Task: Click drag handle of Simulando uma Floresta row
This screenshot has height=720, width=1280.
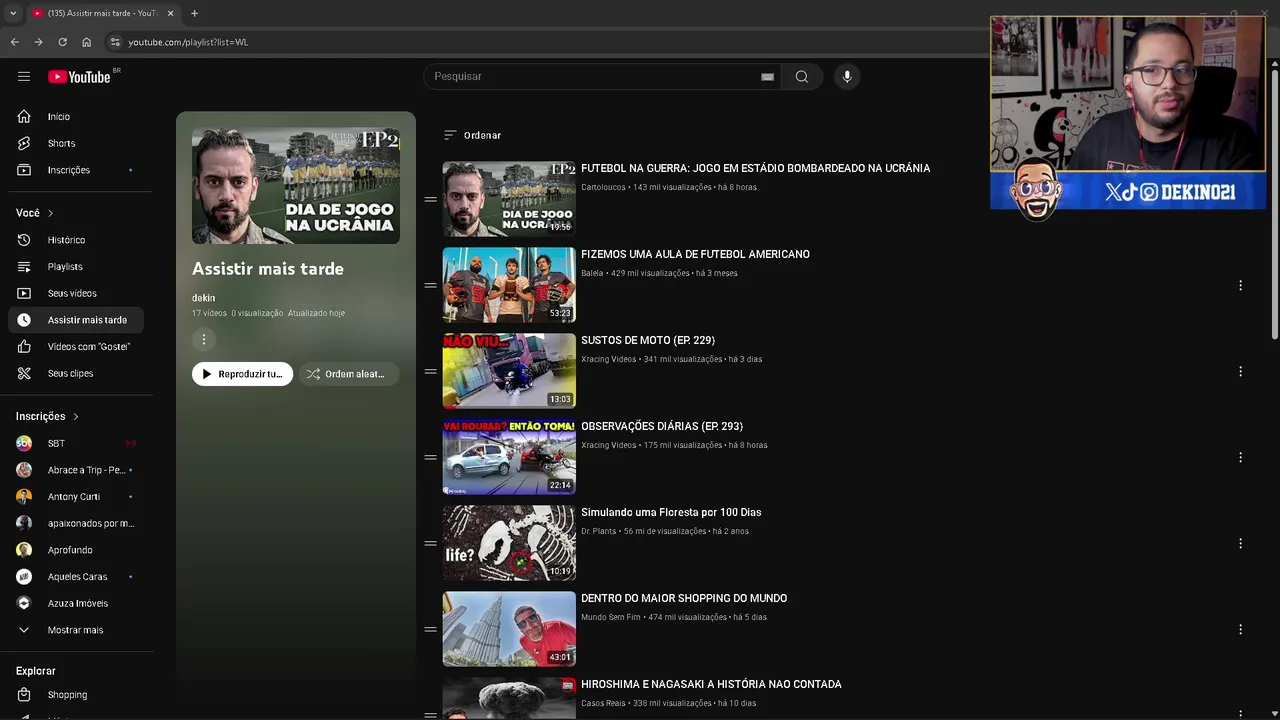Action: tap(430, 543)
